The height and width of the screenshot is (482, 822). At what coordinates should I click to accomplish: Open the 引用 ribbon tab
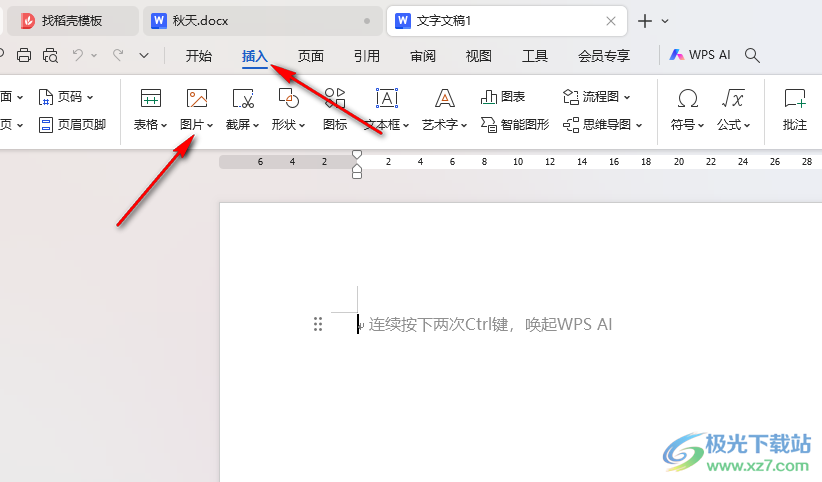click(366, 56)
